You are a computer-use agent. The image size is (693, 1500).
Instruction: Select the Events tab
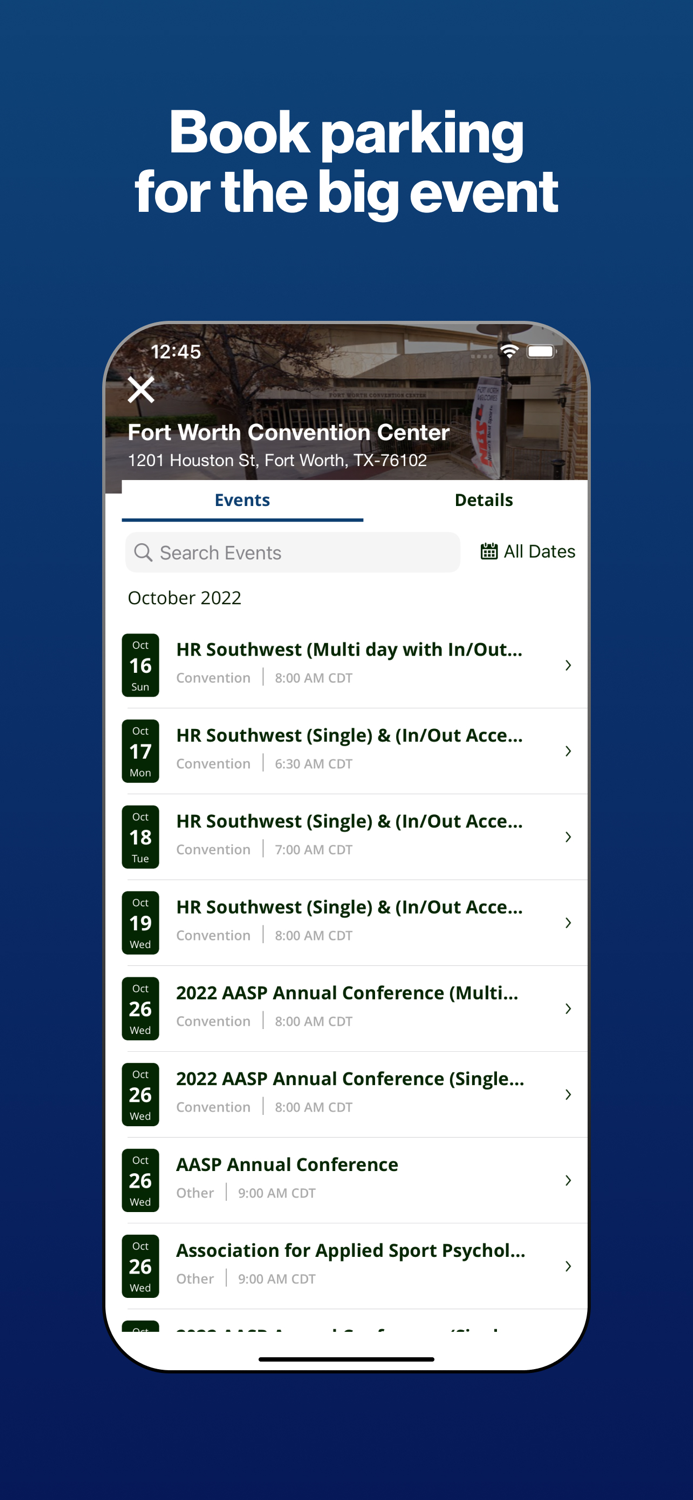242,500
